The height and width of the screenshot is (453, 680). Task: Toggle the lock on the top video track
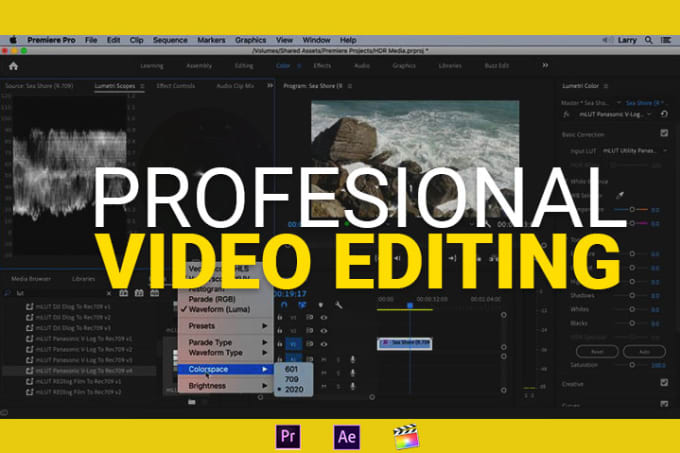point(280,317)
